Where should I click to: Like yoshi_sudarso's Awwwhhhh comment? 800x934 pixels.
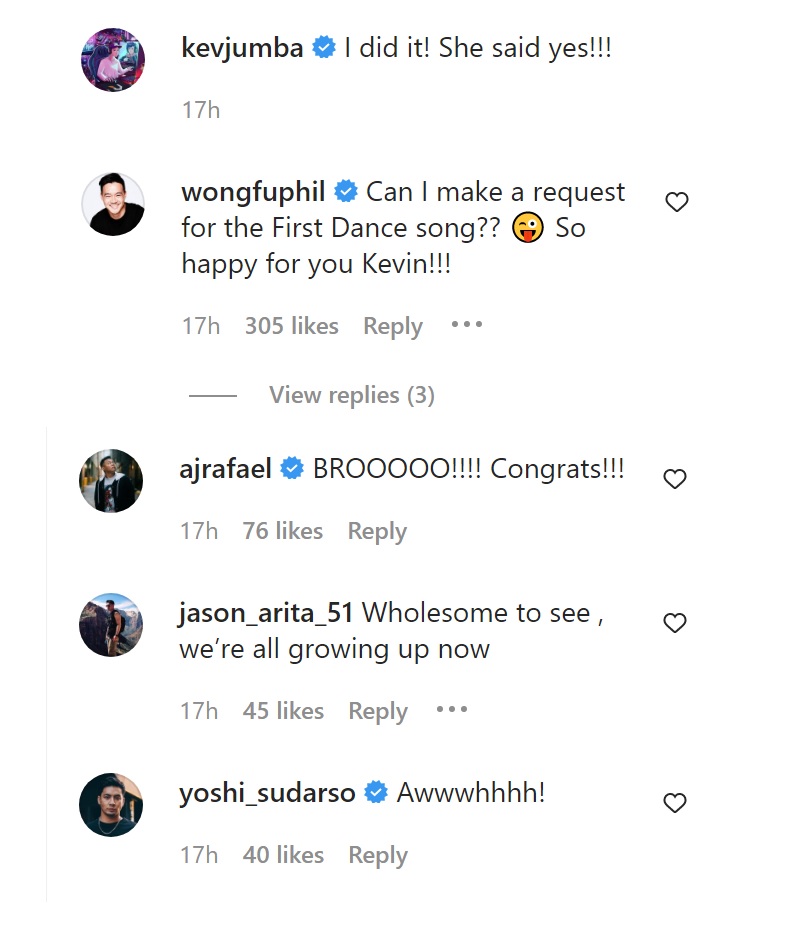[x=675, y=802]
